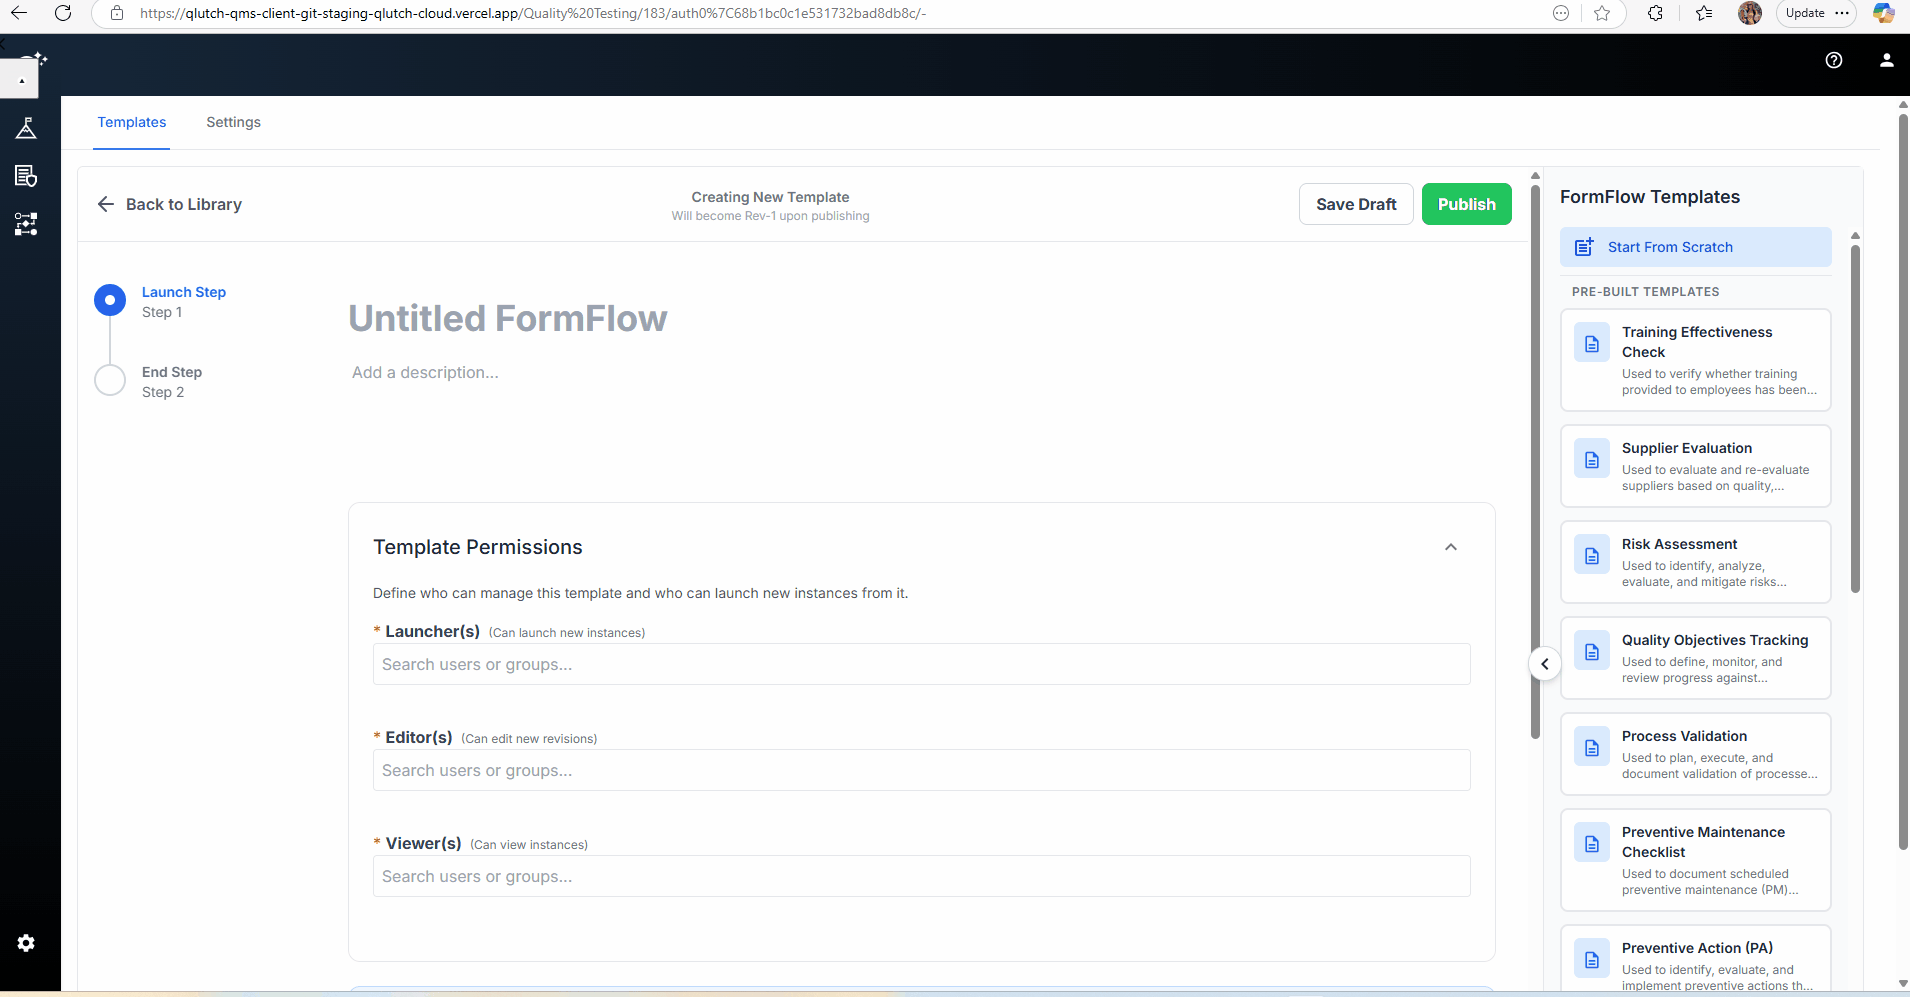The image size is (1910, 997).
Task: Click the Publish button
Action: pyautogui.click(x=1466, y=204)
